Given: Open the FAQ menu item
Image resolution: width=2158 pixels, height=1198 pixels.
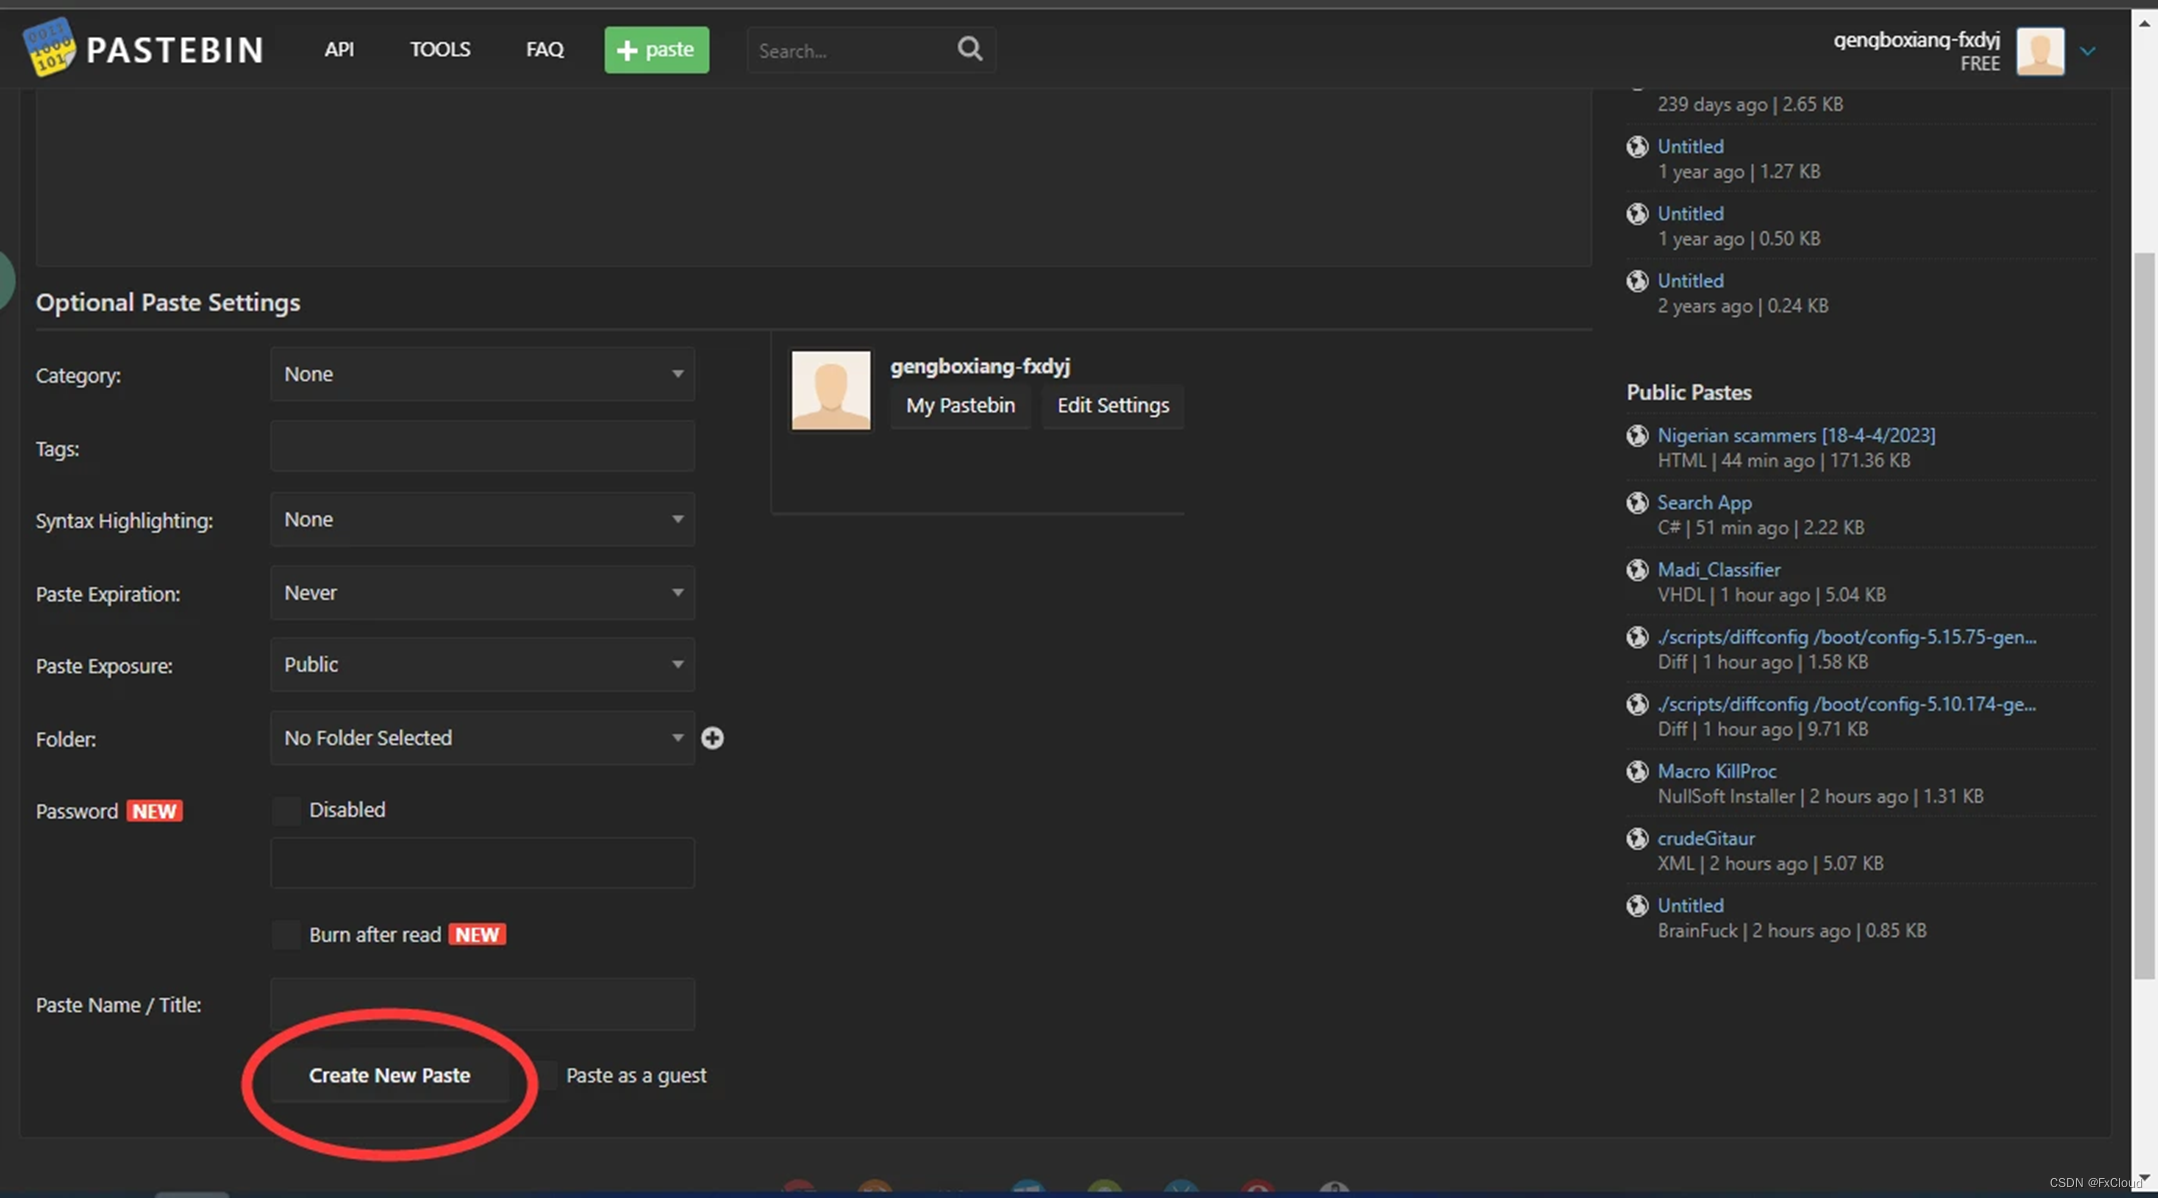Looking at the screenshot, I should coord(545,49).
